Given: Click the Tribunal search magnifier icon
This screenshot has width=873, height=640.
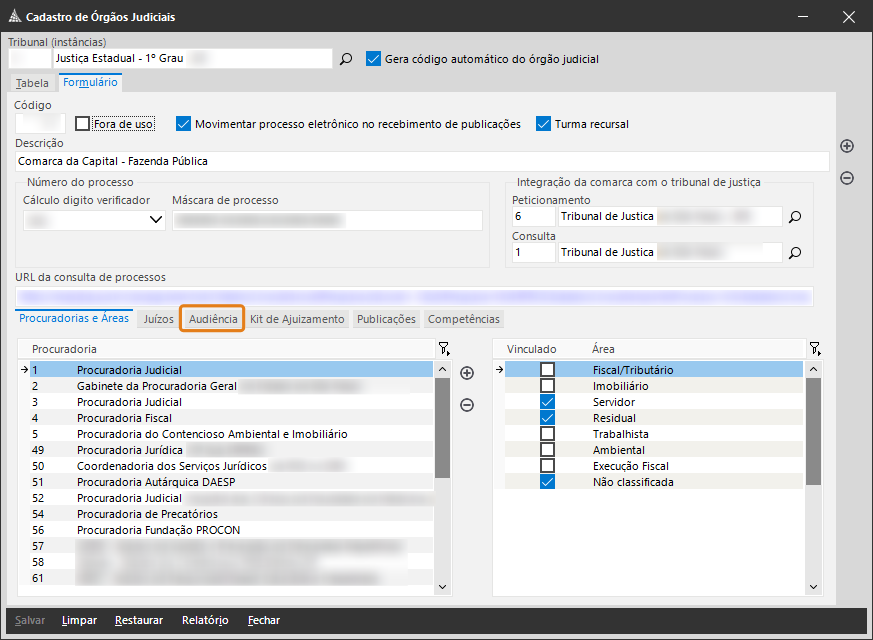Looking at the screenshot, I should (x=346, y=59).
